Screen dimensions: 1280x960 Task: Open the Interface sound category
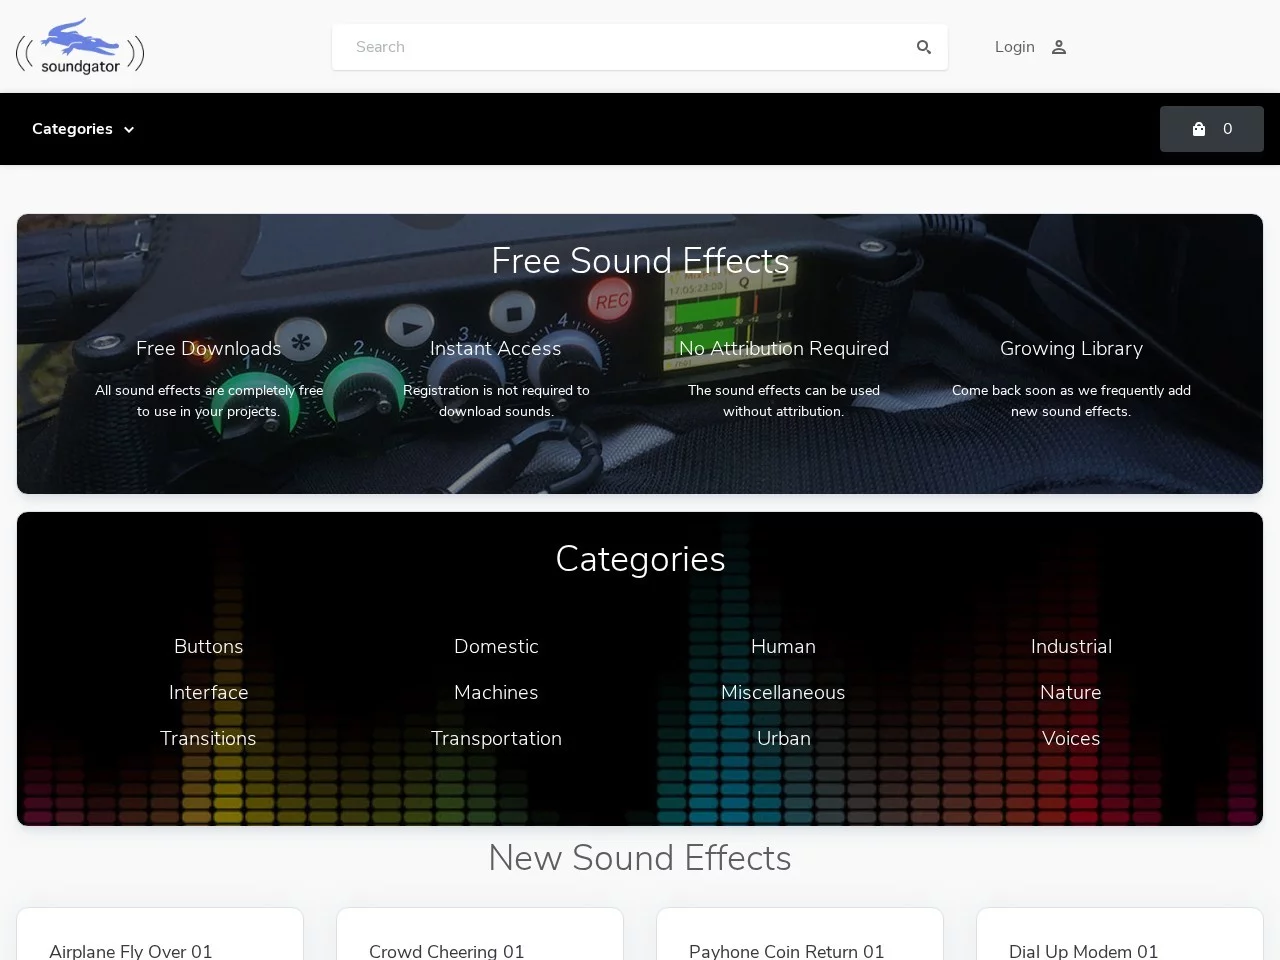pyautogui.click(x=208, y=693)
